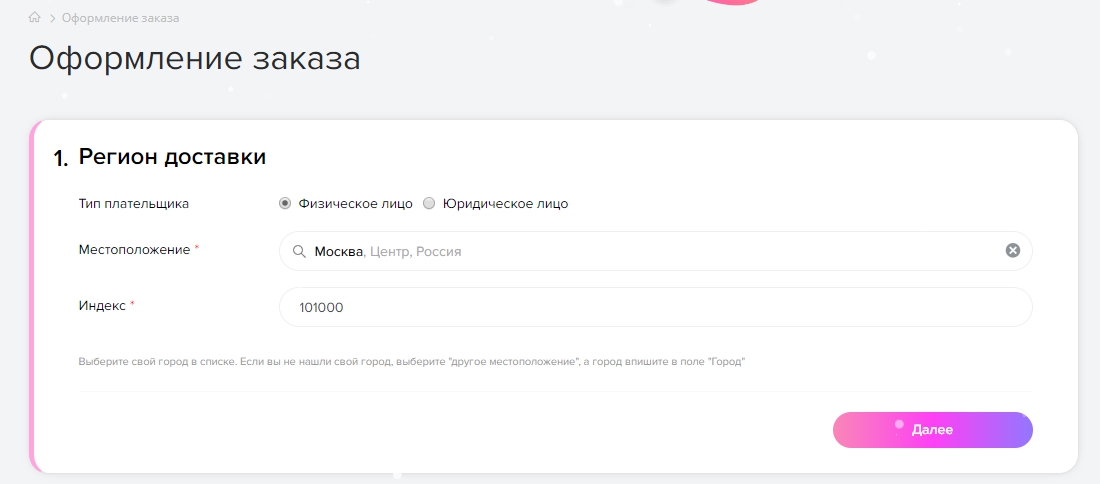Click the "Индекс" field label
The image size is (1100, 484).
click(102, 305)
